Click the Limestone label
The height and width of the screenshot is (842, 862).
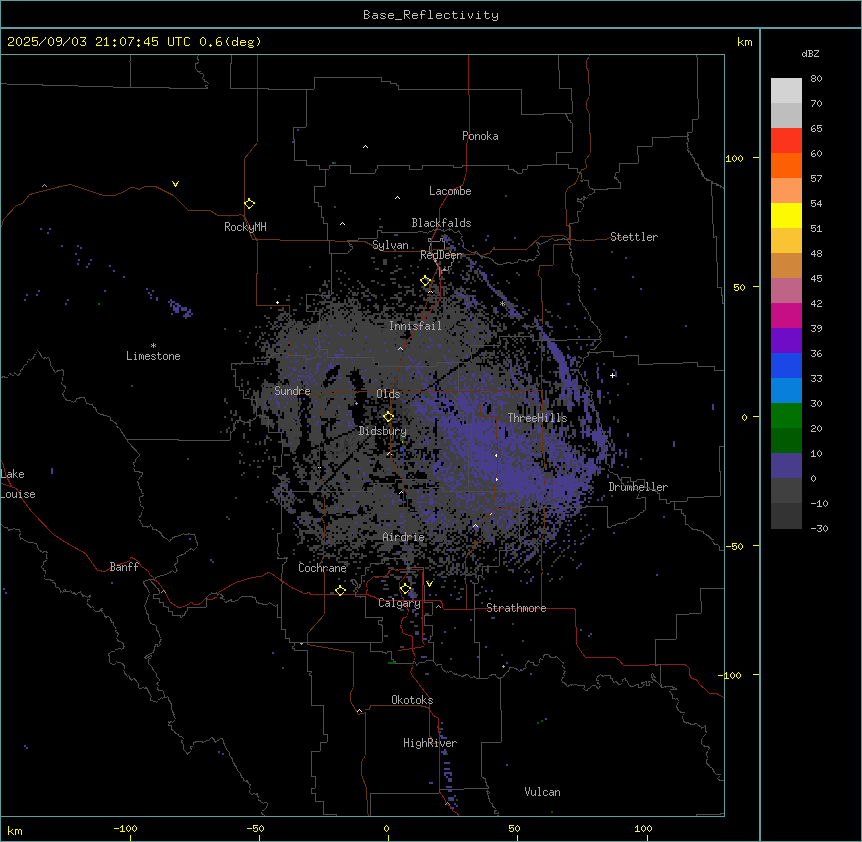[x=153, y=356]
